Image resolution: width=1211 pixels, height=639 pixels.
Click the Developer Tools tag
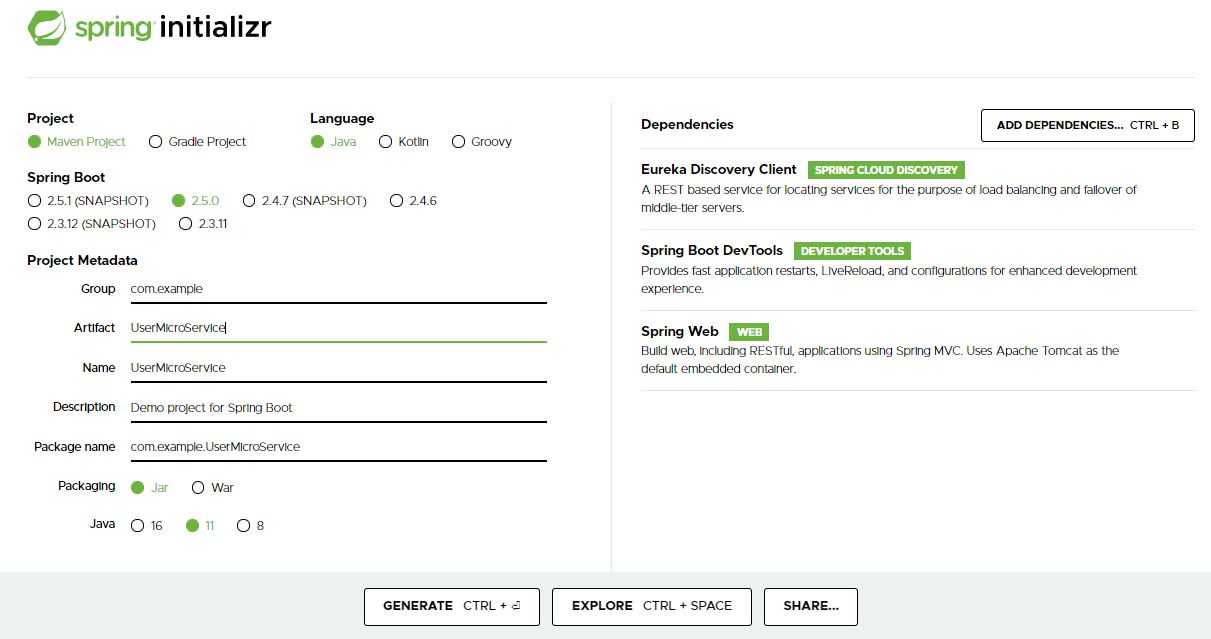pyautogui.click(x=852, y=251)
